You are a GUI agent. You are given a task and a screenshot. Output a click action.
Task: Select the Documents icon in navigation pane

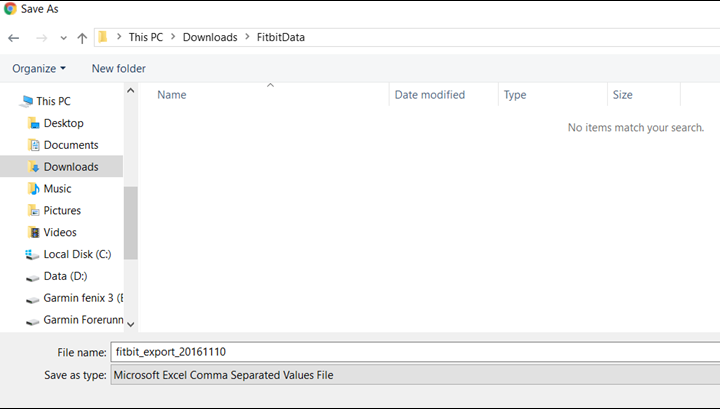click(33, 145)
